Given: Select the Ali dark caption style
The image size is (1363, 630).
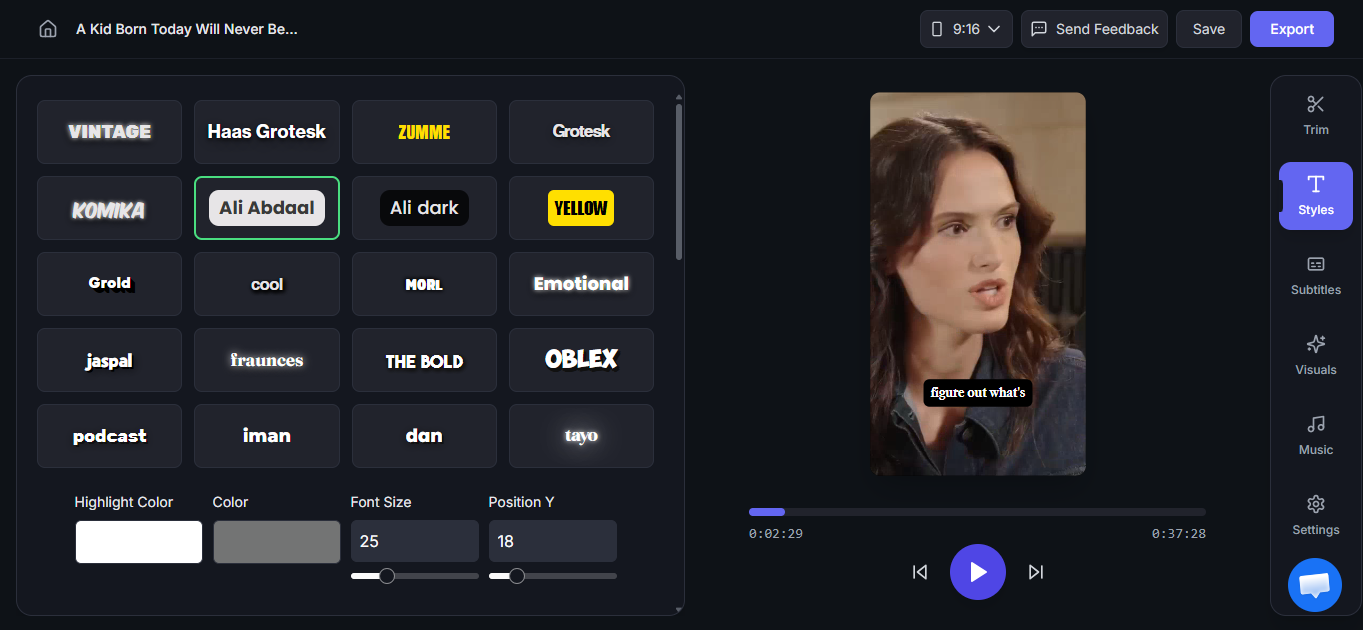Looking at the screenshot, I should point(424,208).
